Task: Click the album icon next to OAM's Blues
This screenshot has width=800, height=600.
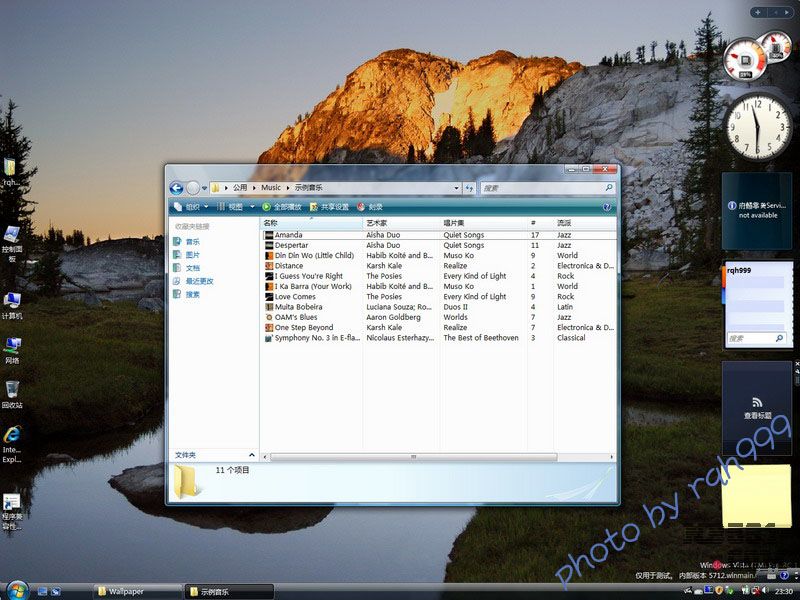Action: (269, 317)
